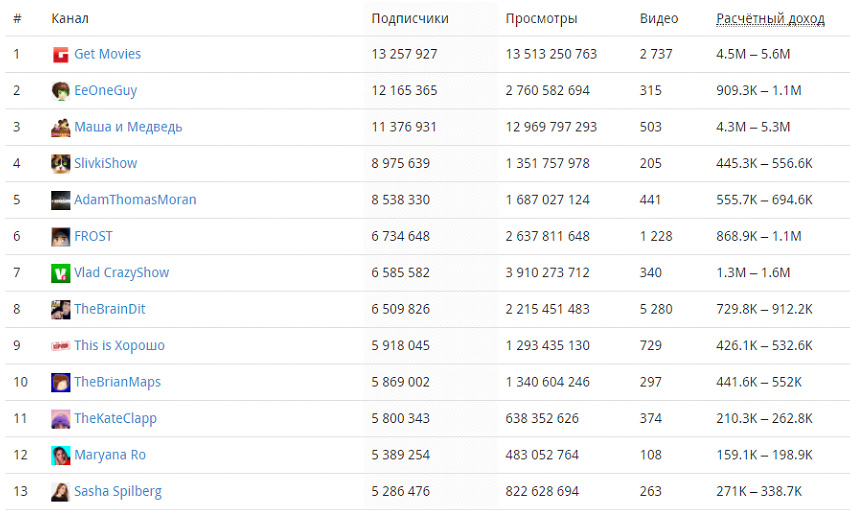
Task: Open the Sasha Spilberg channel link
Action: [118, 492]
